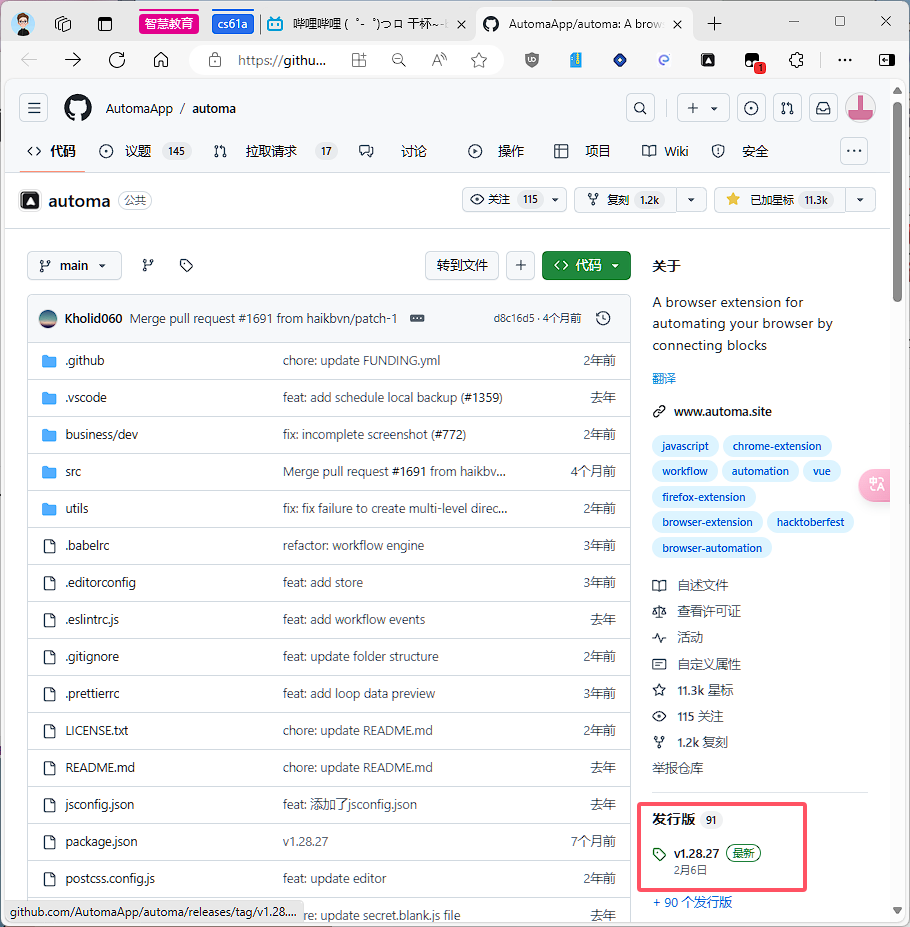
Task: Open browser settings and more menu
Action: pos(845,60)
